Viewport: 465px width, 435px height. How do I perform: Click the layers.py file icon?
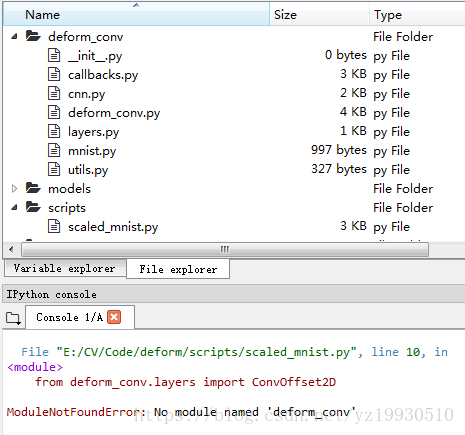click(x=54, y=131)
